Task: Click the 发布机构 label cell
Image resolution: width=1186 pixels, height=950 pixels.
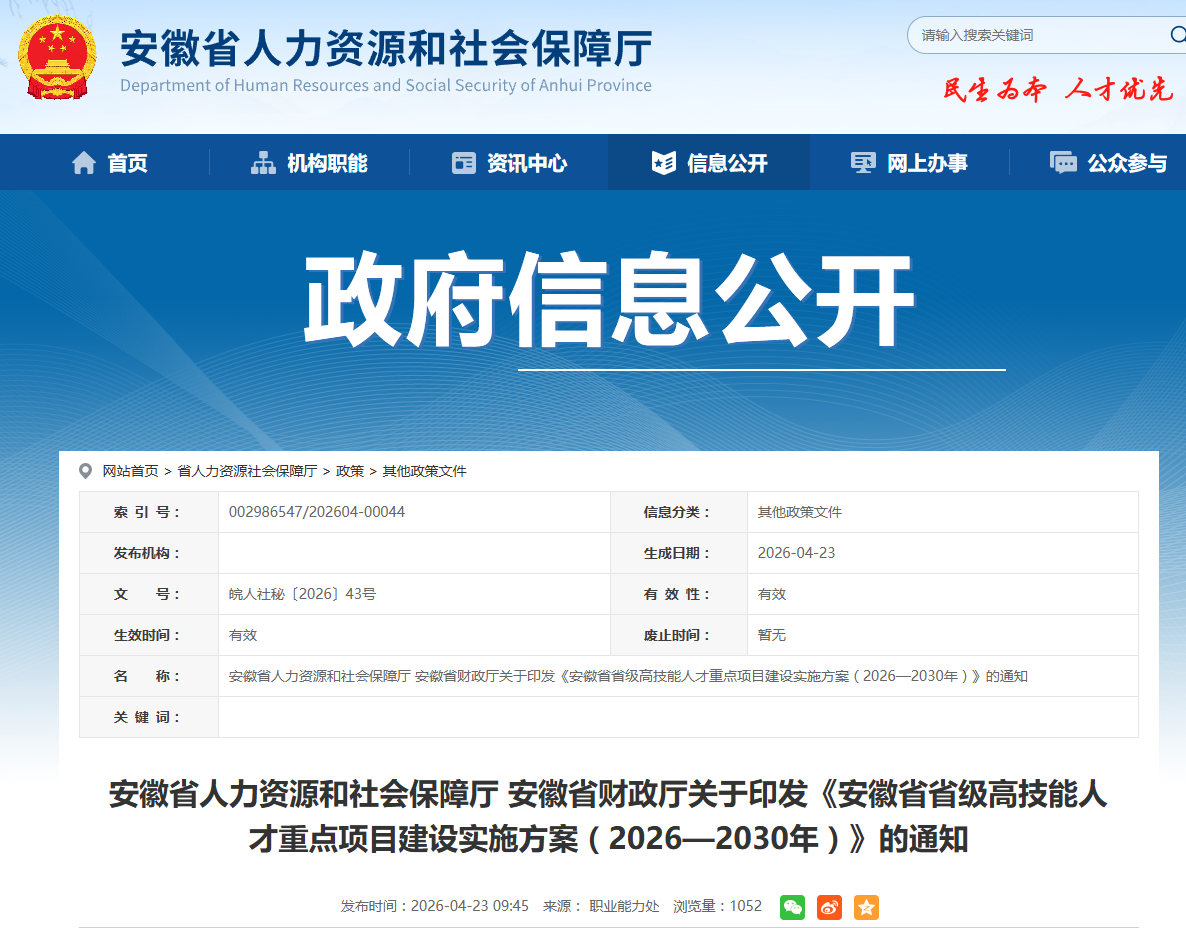Action: click(149, 553)
